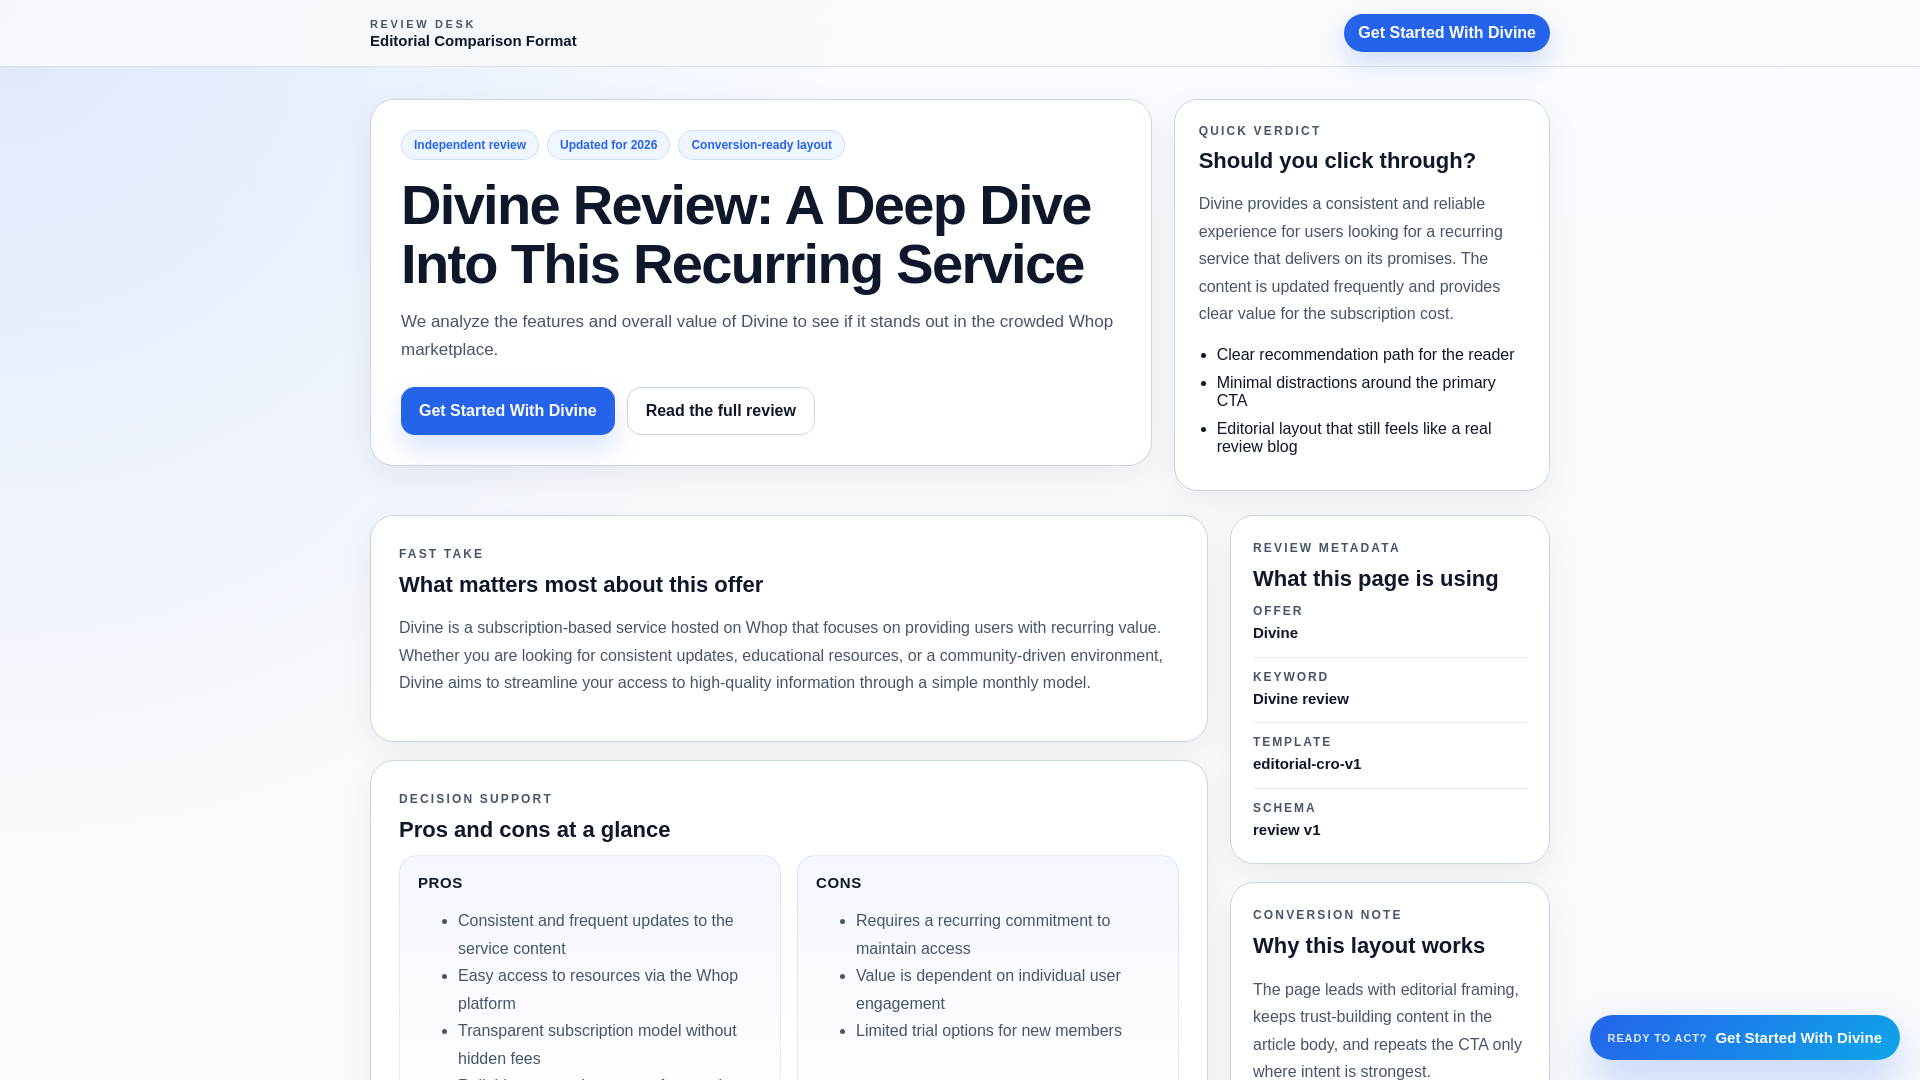1920x1080 pixels.
Task: Click bullet Editorial layout that still feels like a real review blog
Action: [1354, 438]
